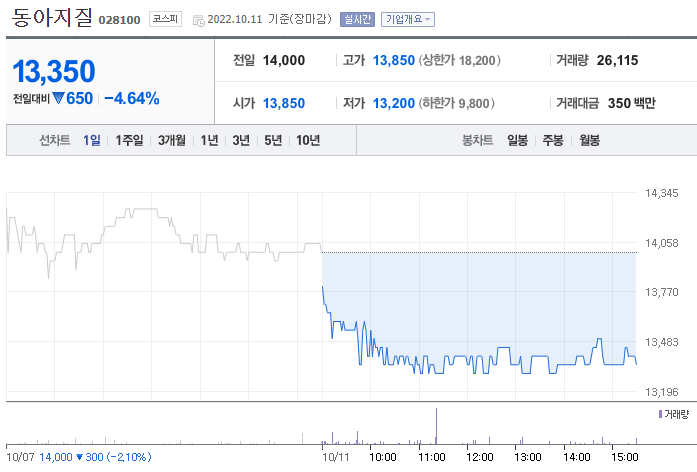
Task: Click the percent change -4.64%
Action: point(132,98)
